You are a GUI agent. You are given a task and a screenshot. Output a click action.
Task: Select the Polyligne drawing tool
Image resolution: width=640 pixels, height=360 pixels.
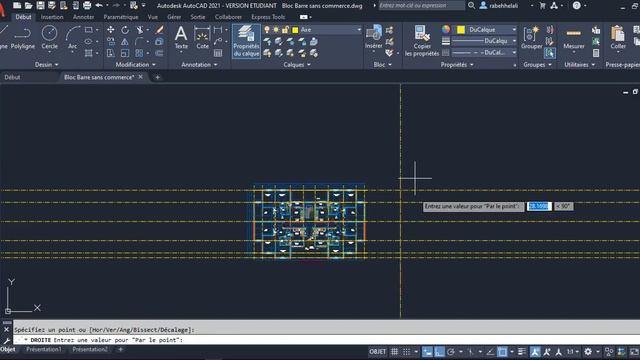pos(22,38)
